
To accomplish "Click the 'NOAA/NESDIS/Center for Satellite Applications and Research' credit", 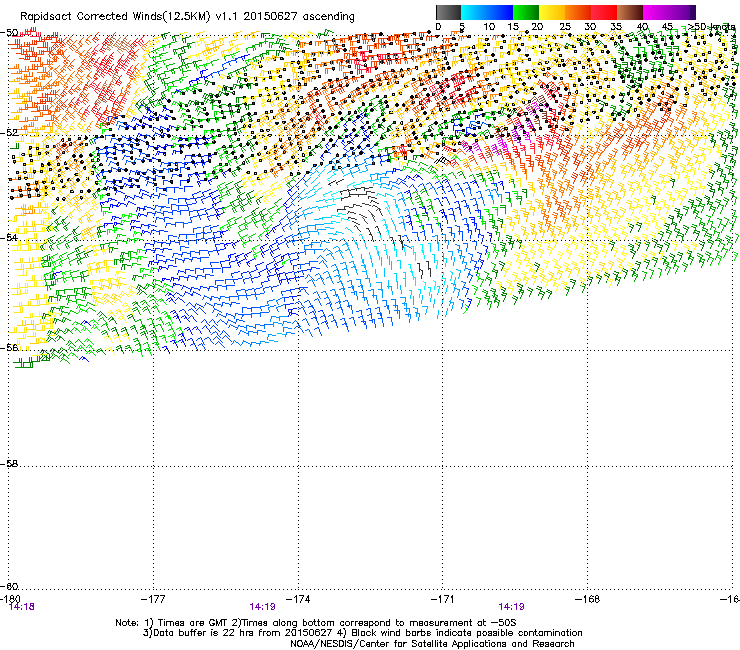I will 432,644.
